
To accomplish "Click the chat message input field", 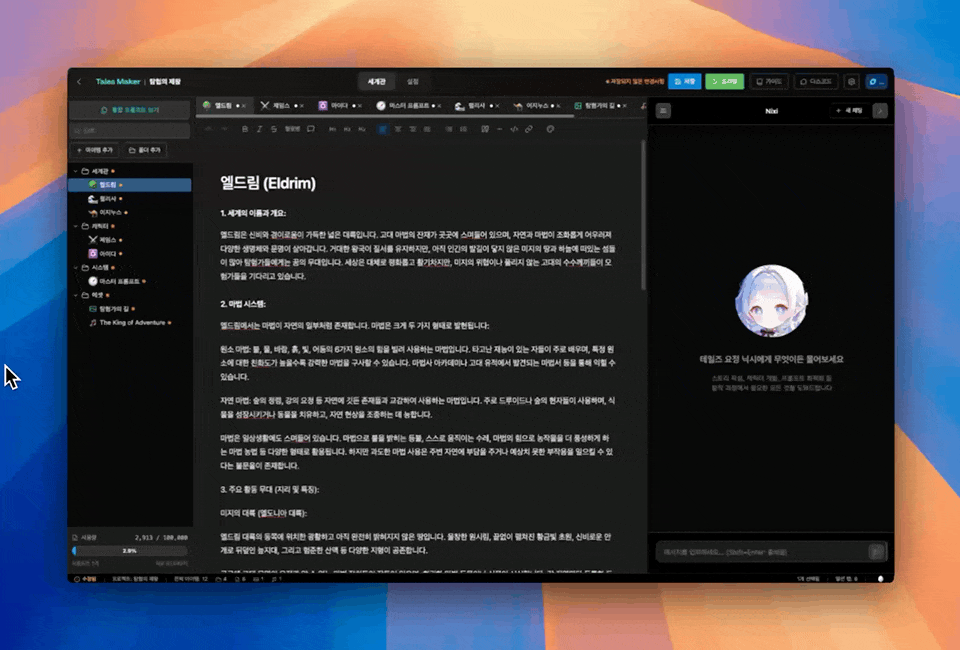I will pyautogui.click(x=760, y=551).
